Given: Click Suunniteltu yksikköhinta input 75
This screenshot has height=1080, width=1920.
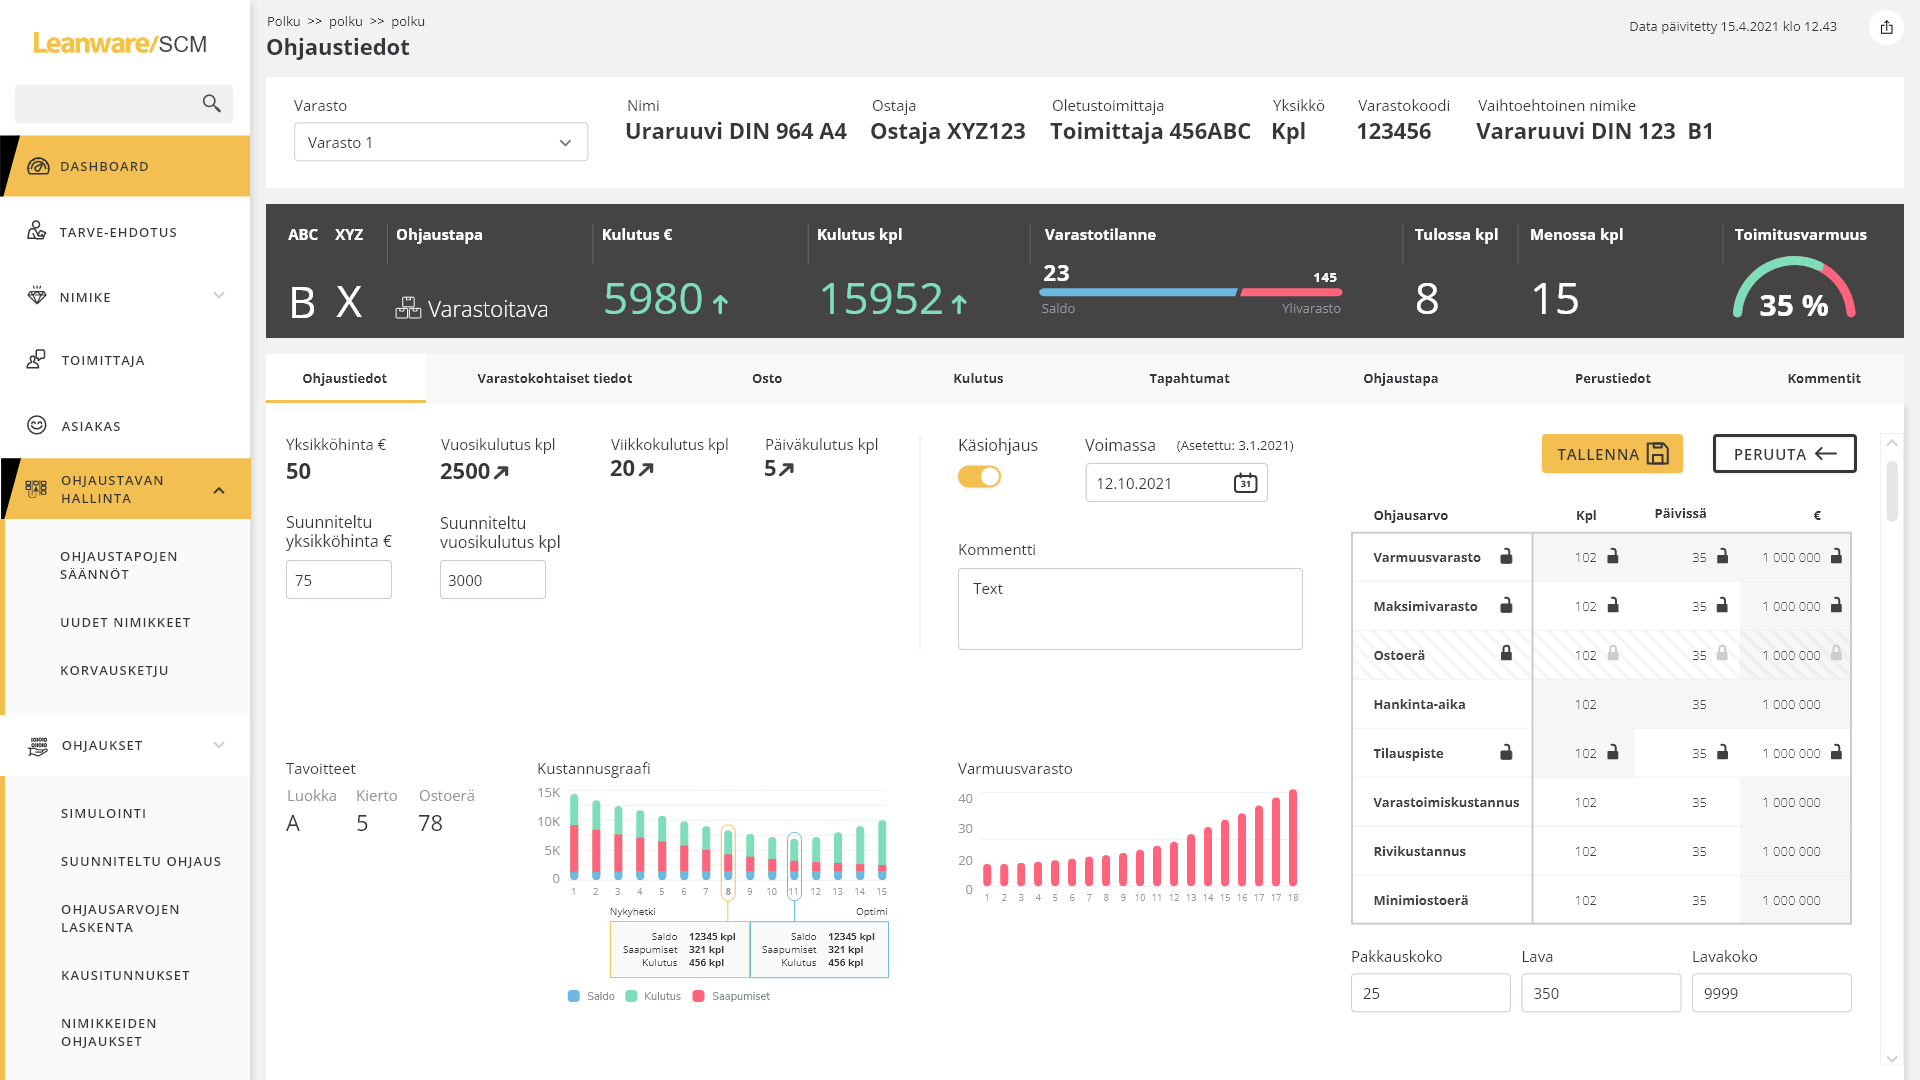Looking at the screenshot, I should [339, 580].
